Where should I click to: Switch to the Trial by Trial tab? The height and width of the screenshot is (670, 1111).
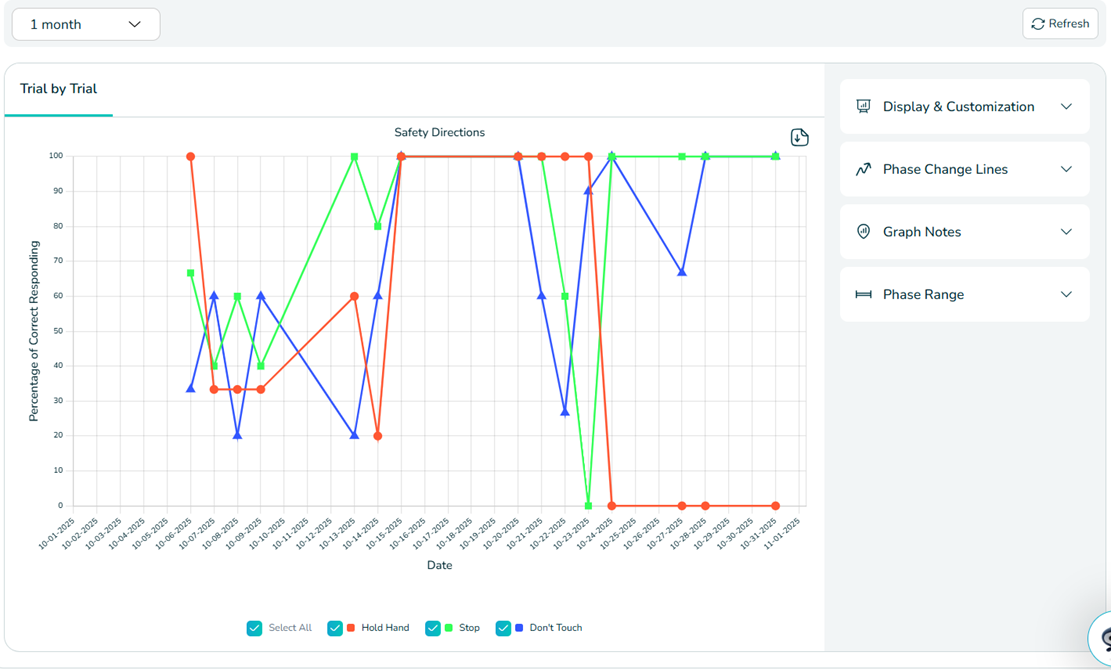(58, 89)
